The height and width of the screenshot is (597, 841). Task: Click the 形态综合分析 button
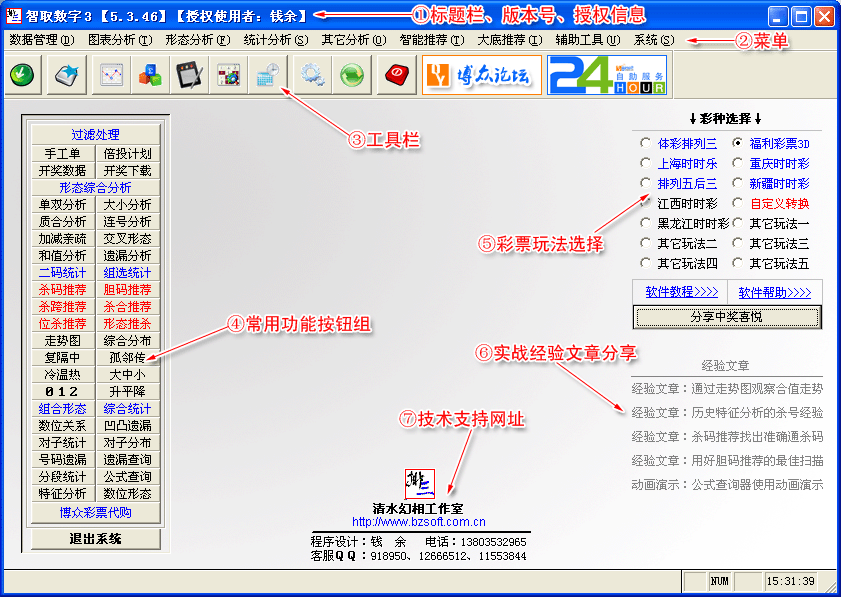(x=95, y=187)
